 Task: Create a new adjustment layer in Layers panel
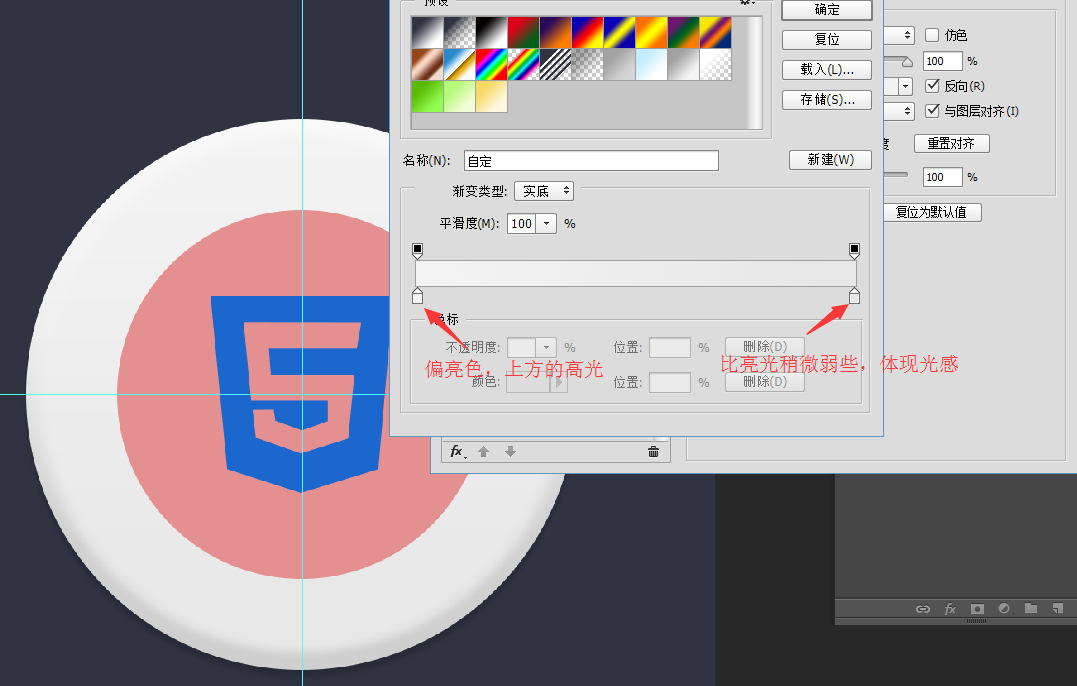tap(1004, 608)
